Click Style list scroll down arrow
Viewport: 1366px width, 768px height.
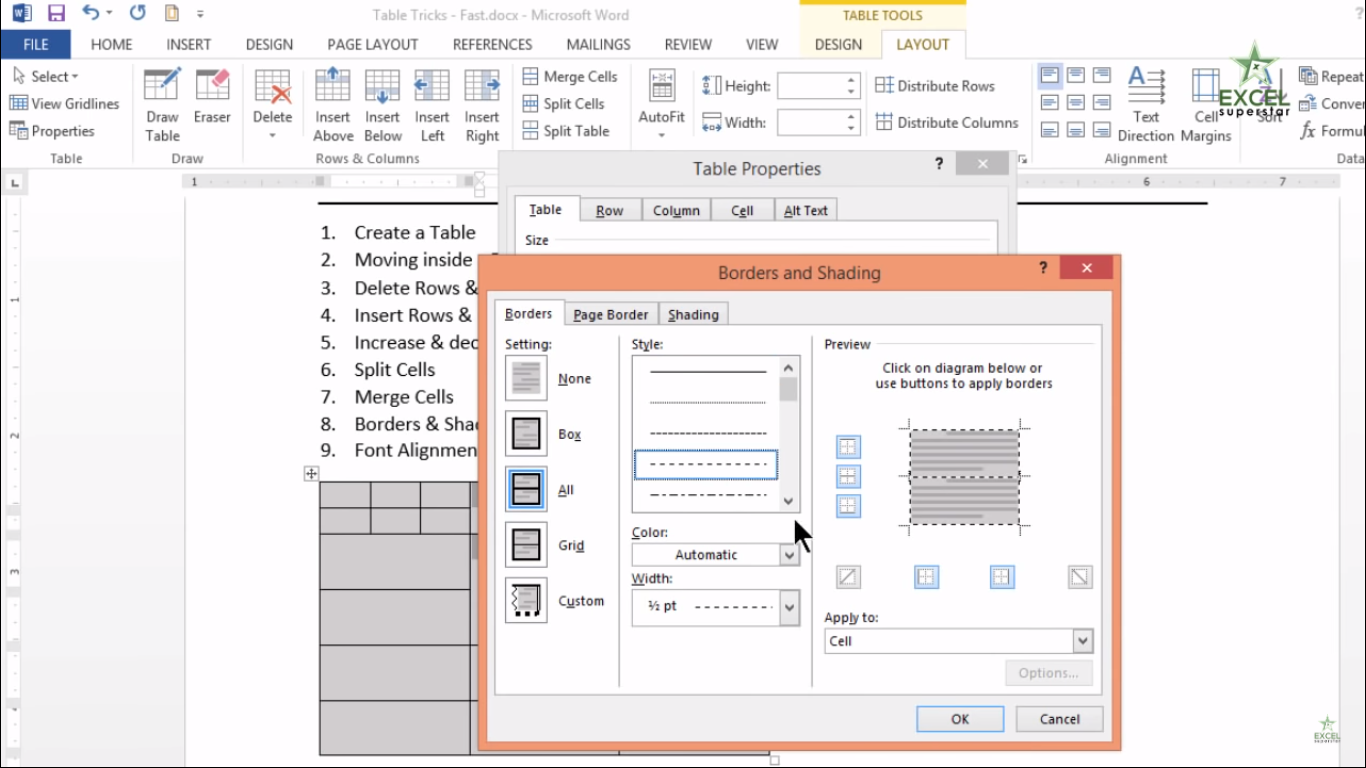pyautogui.click(x=789, y=502)
